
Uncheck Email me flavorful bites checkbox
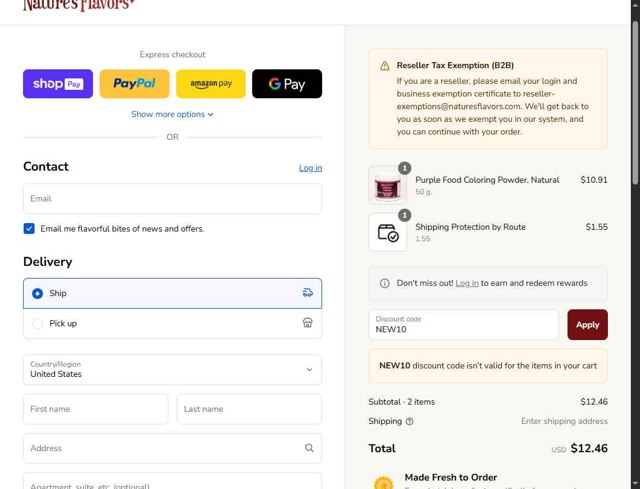click(29, 229)
